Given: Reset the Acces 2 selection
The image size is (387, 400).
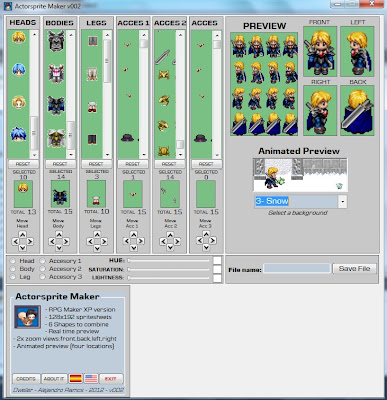Looking at the screenshot, I should (169, 164).
